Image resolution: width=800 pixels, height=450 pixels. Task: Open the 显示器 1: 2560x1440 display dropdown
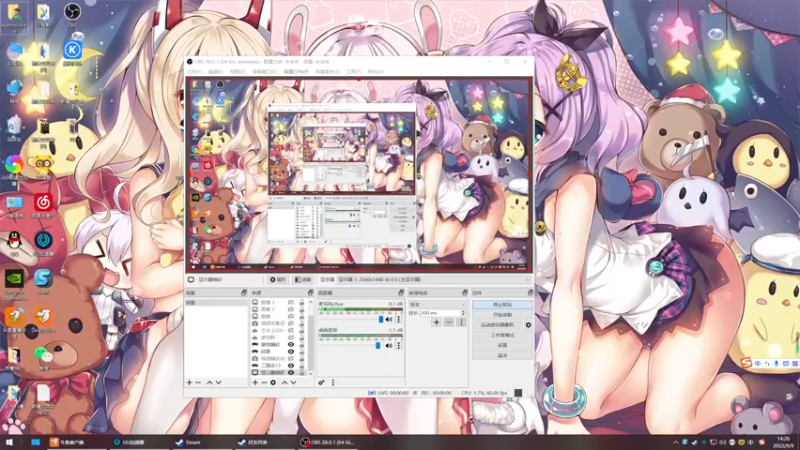pyautogui.click(x=434, y=280)
